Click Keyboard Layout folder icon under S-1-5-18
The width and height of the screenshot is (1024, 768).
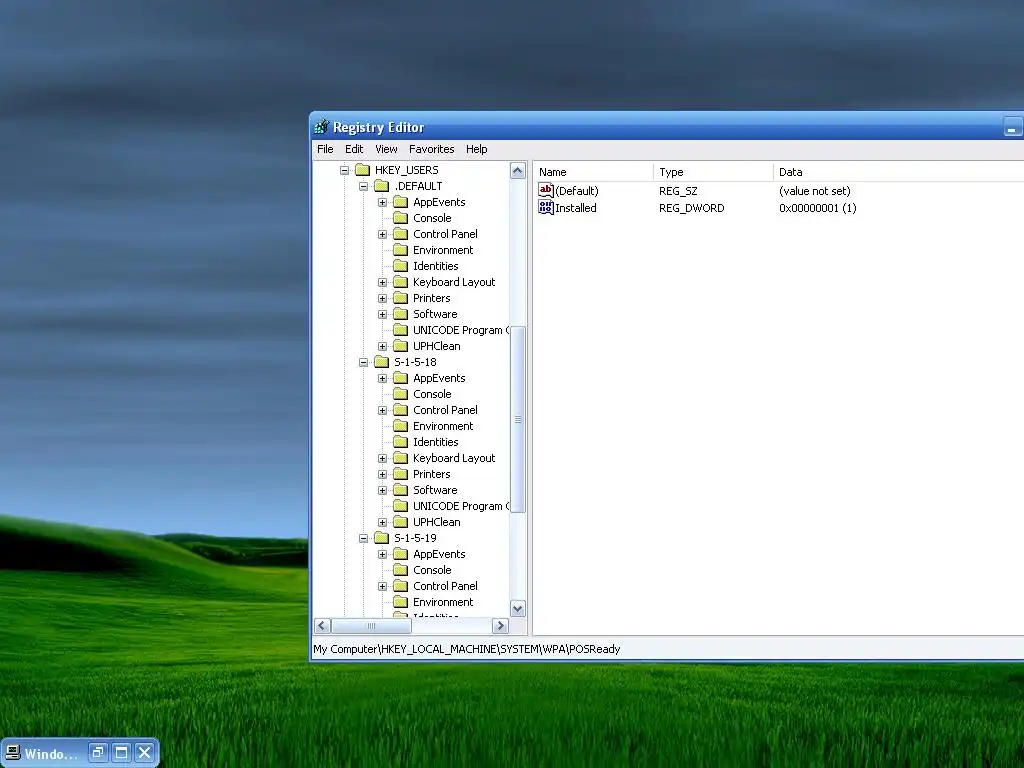[400, 458]
